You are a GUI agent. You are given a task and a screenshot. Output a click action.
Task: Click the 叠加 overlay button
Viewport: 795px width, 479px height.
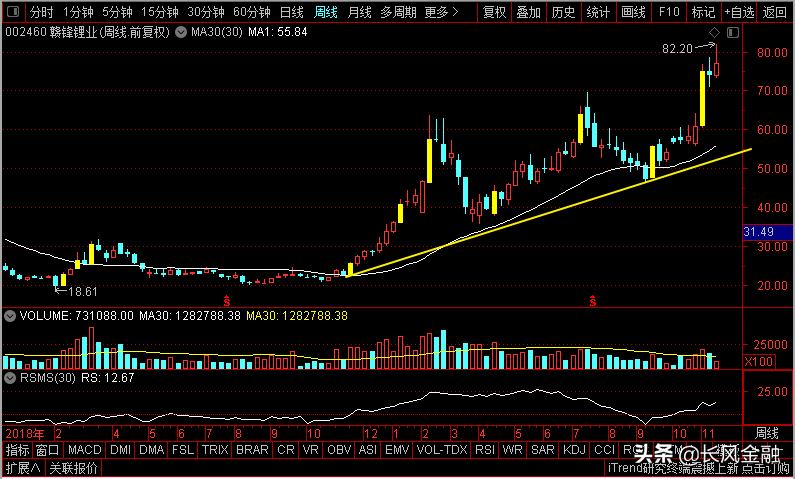529,12
